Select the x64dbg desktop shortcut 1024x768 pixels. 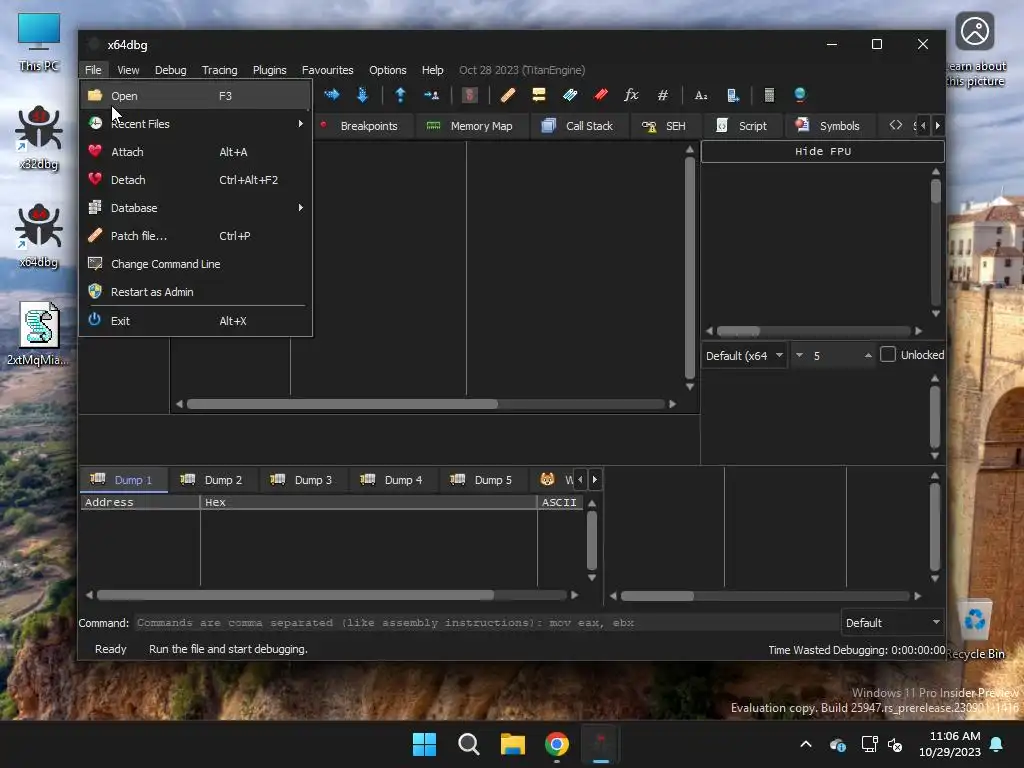click(39, 236)
